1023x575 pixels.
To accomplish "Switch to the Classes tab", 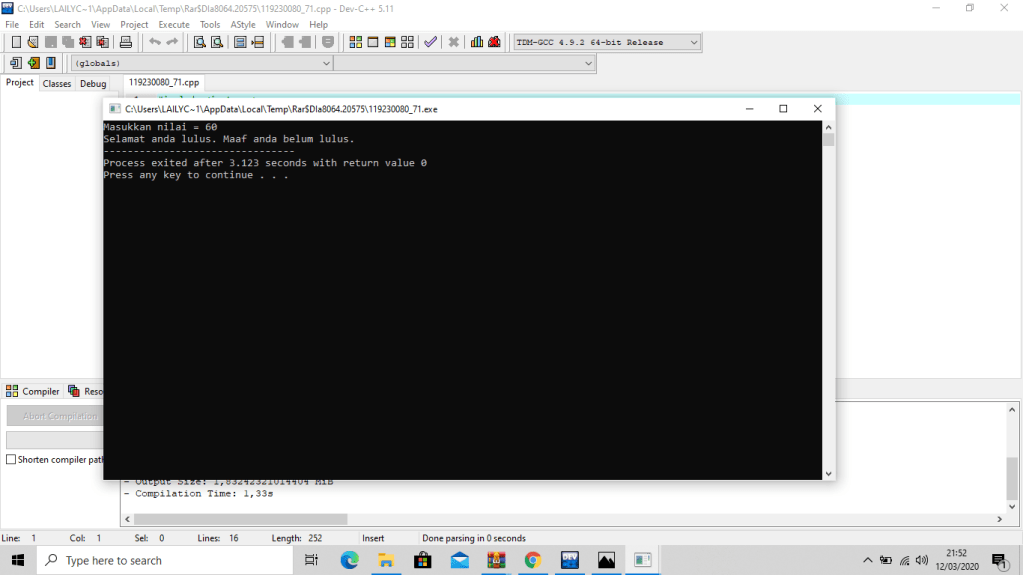I will [x=57, y=84].
